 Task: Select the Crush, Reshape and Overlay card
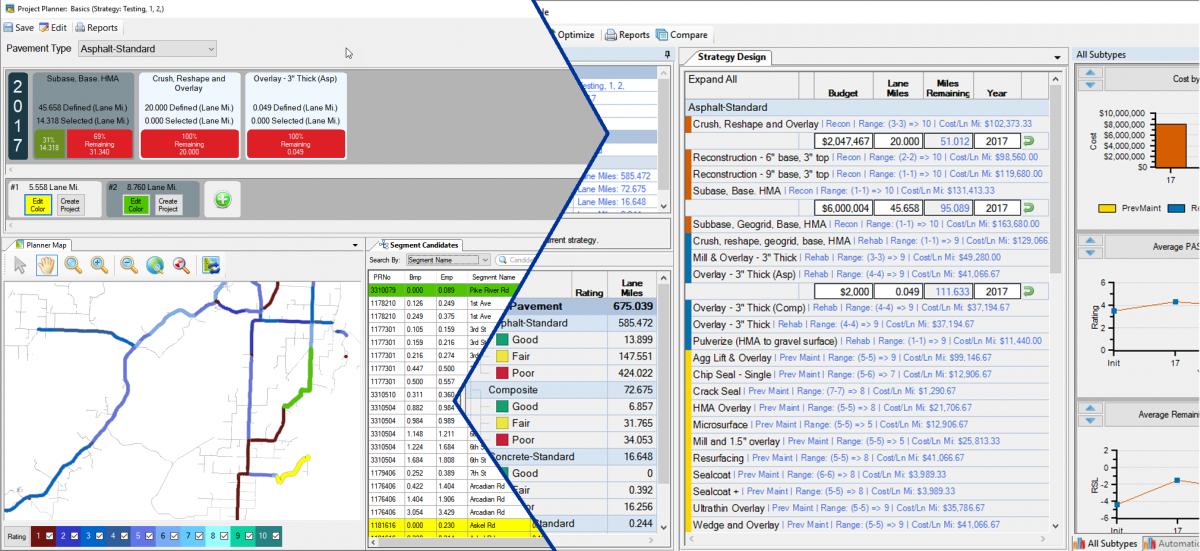189,115
